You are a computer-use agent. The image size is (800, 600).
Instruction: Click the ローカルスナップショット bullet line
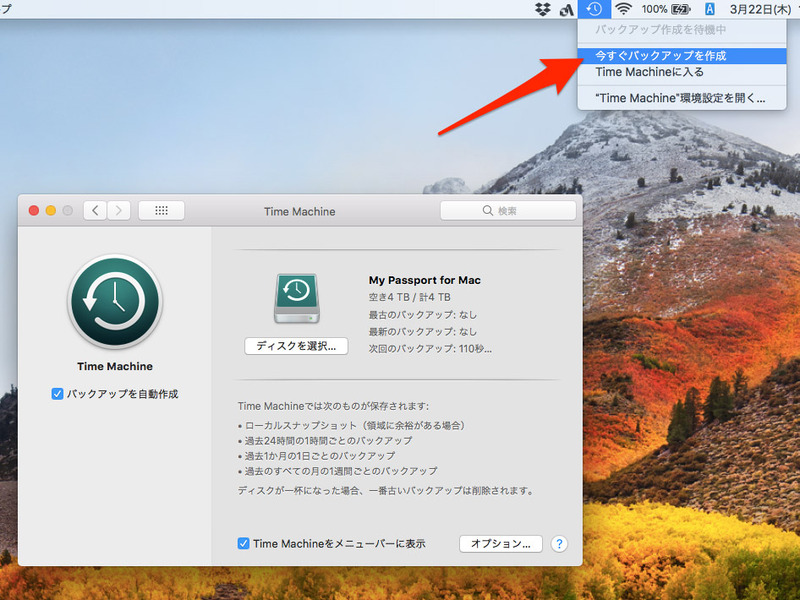352,425
